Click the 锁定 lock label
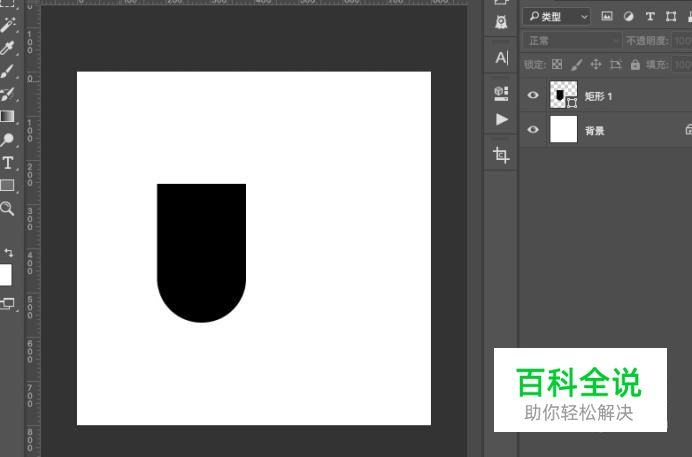This screenshot has width=692, height=457. [x=534, y=65]
